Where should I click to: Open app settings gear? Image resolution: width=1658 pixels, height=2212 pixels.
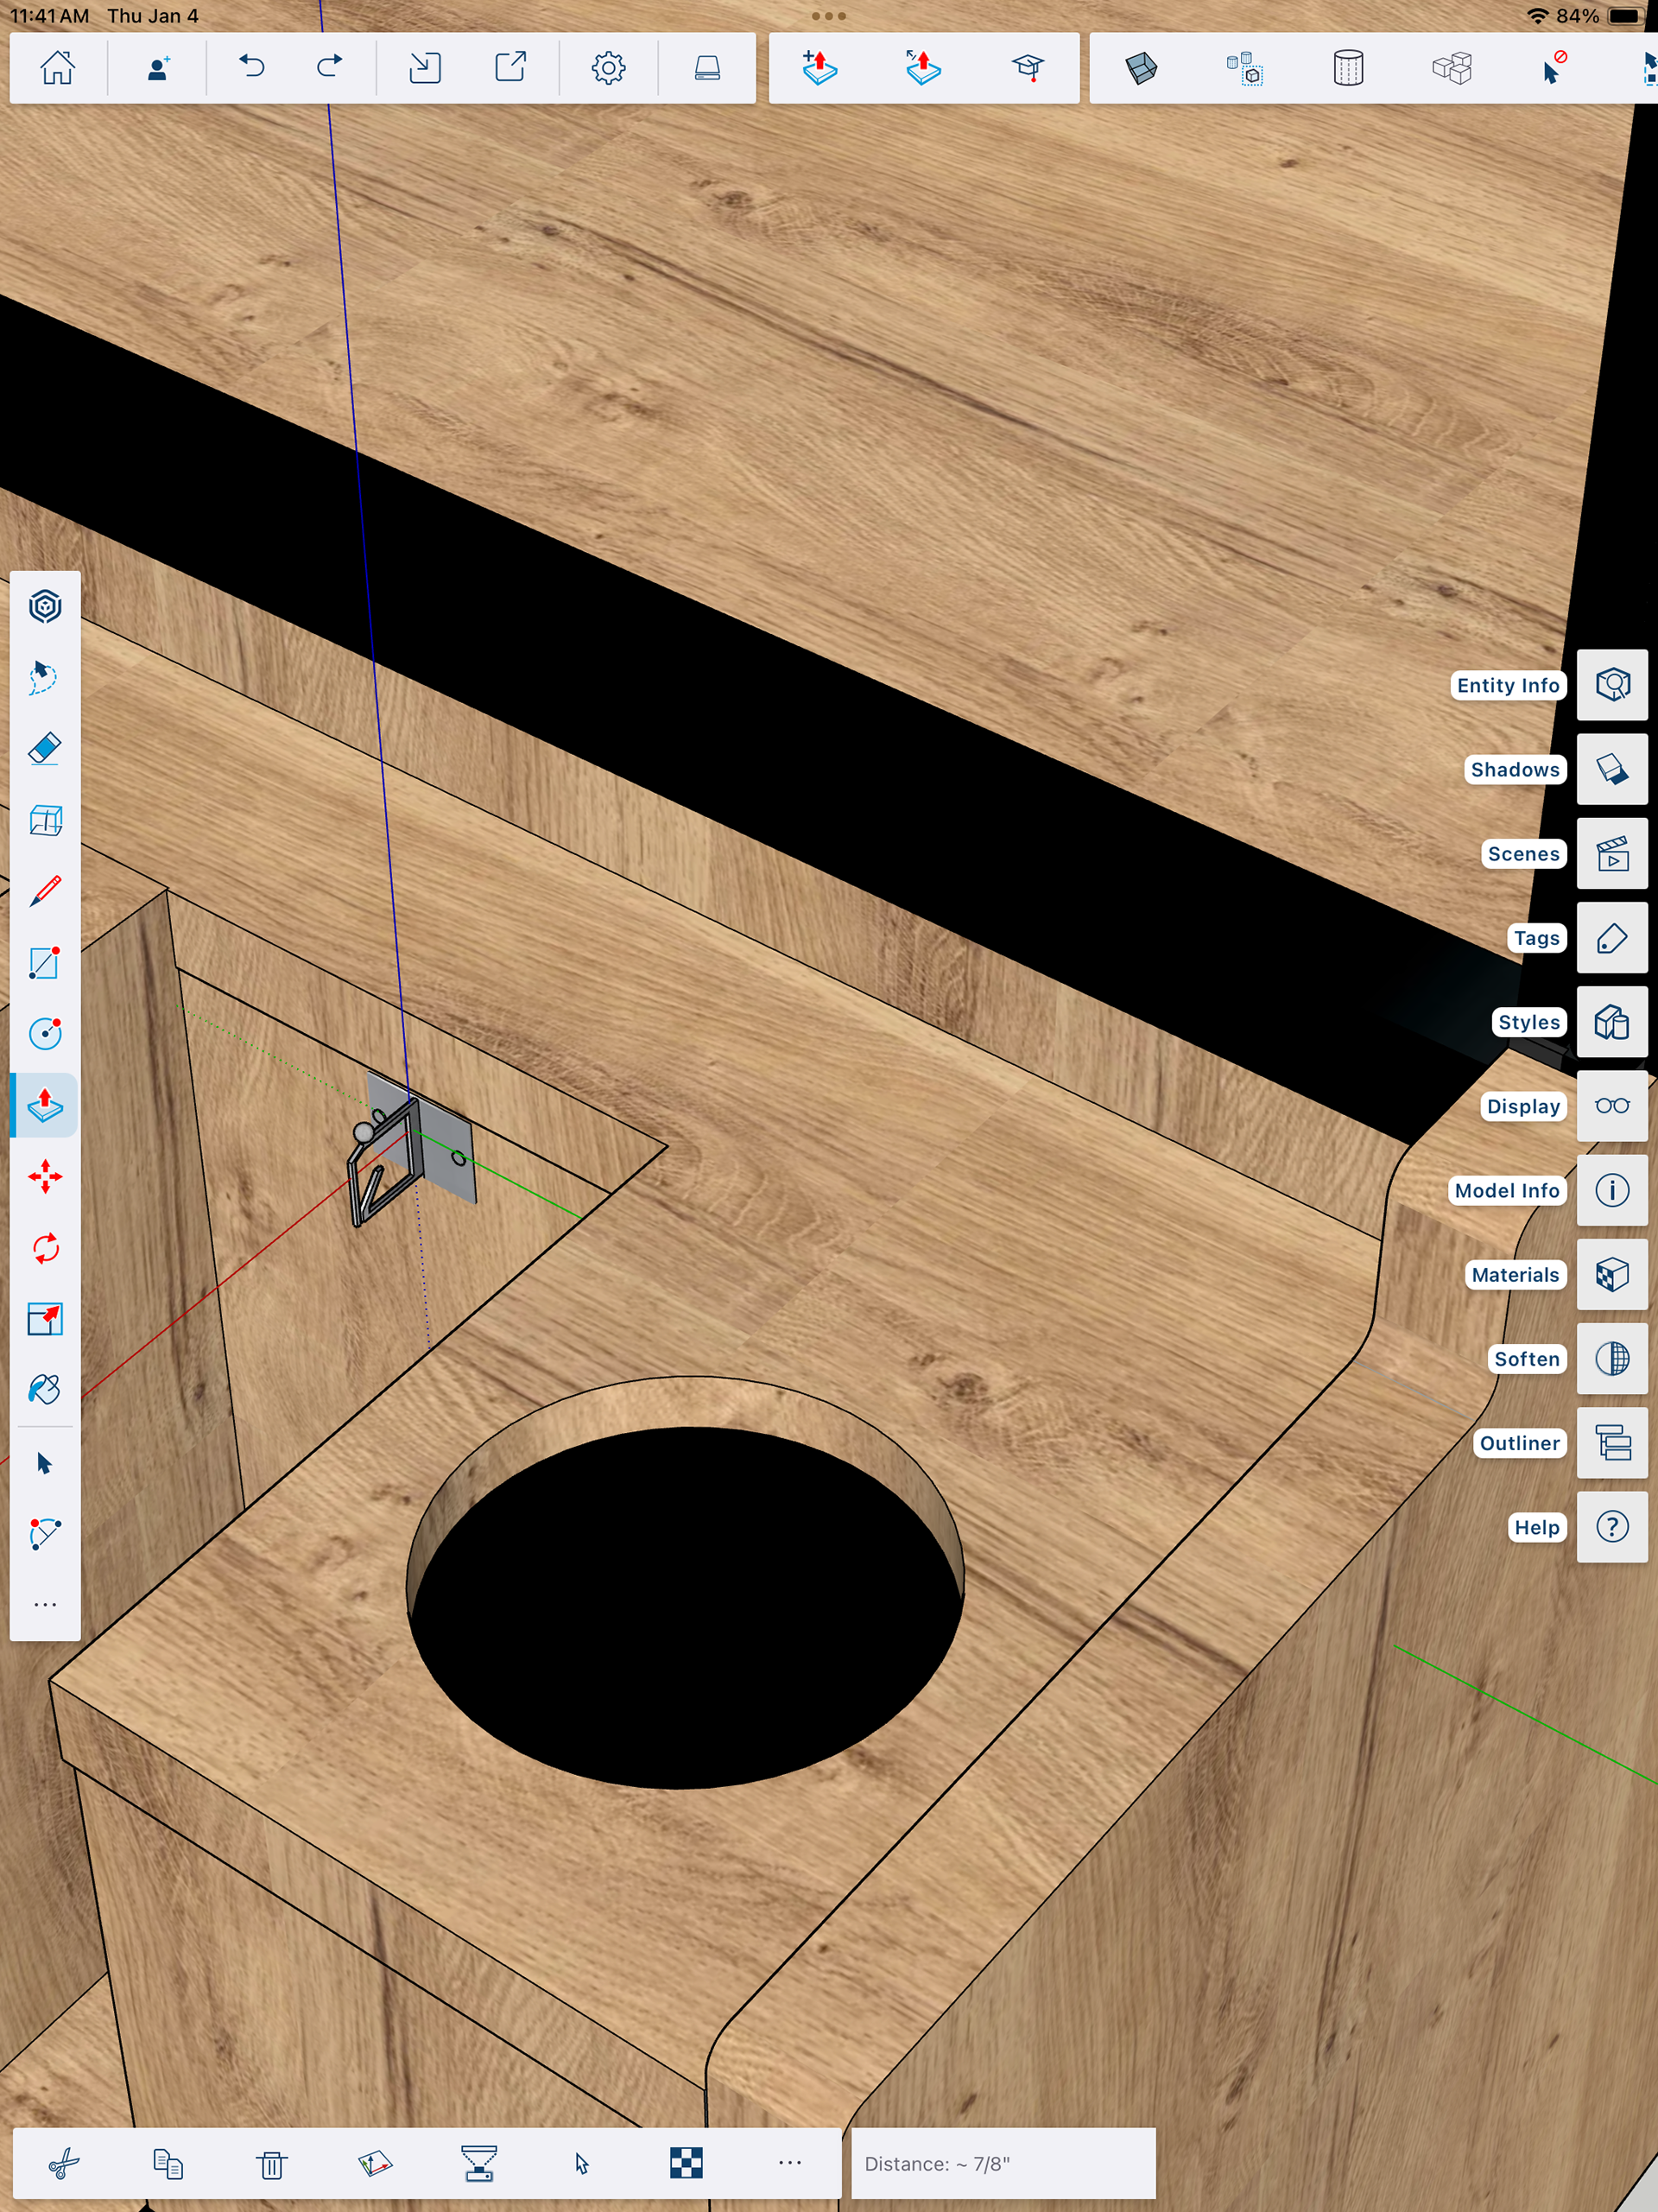point(608,68)
